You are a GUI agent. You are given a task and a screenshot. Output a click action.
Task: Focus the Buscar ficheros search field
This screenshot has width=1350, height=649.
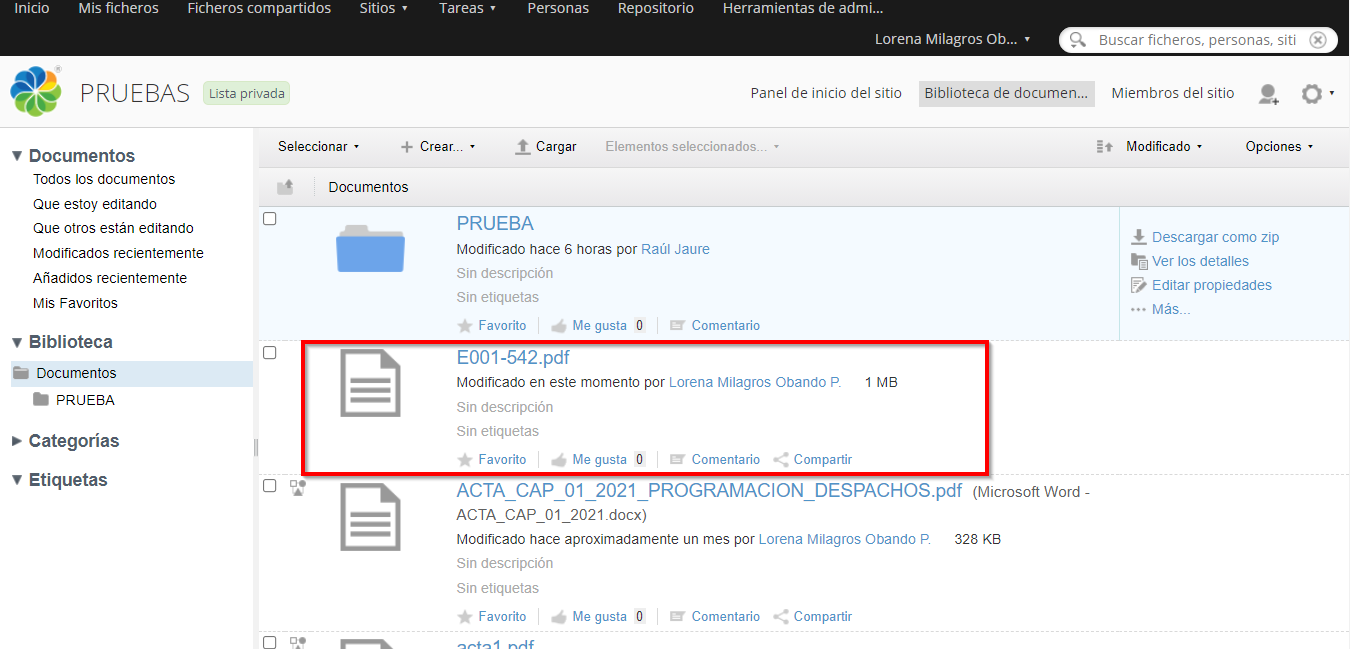coord(1197,40)
